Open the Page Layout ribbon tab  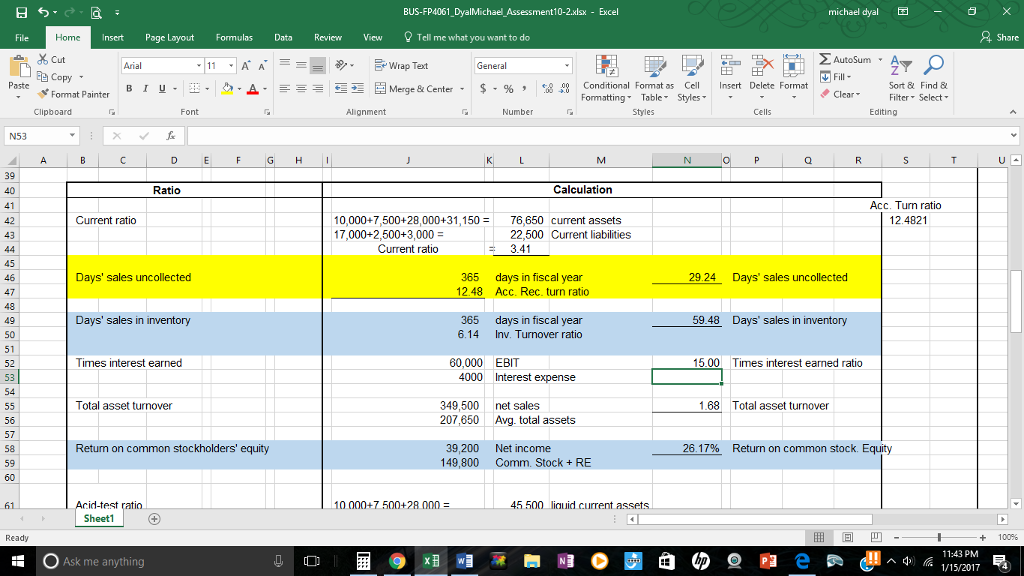169,38
